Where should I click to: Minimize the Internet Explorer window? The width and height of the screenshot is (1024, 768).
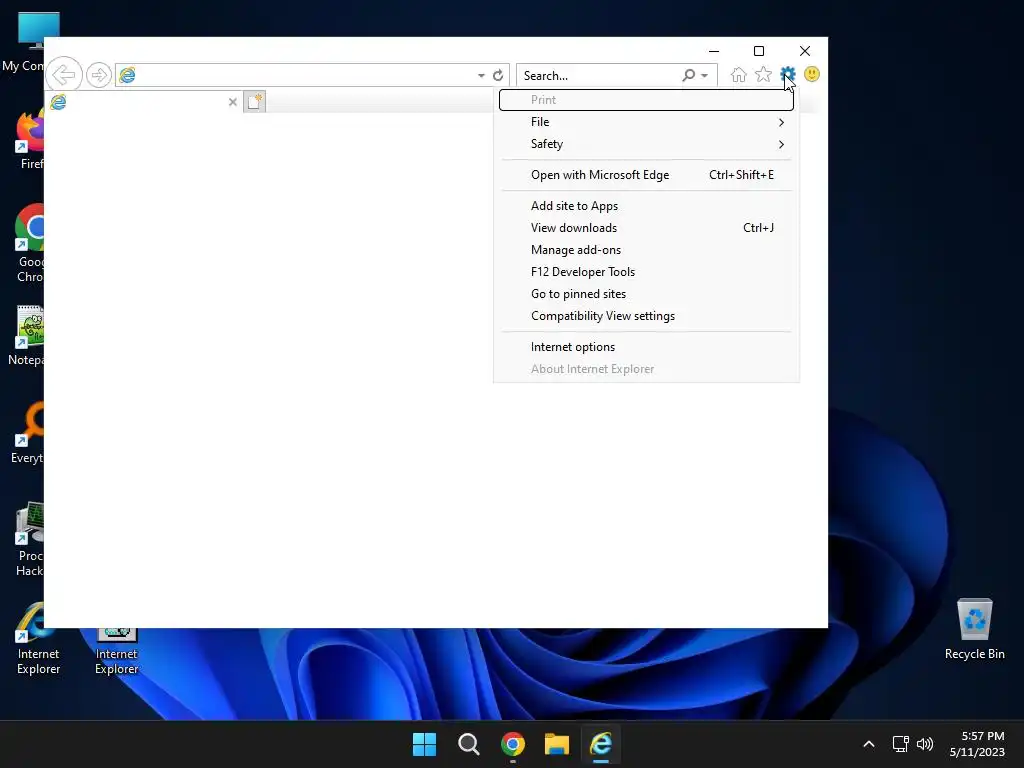[x=714, y=51]
